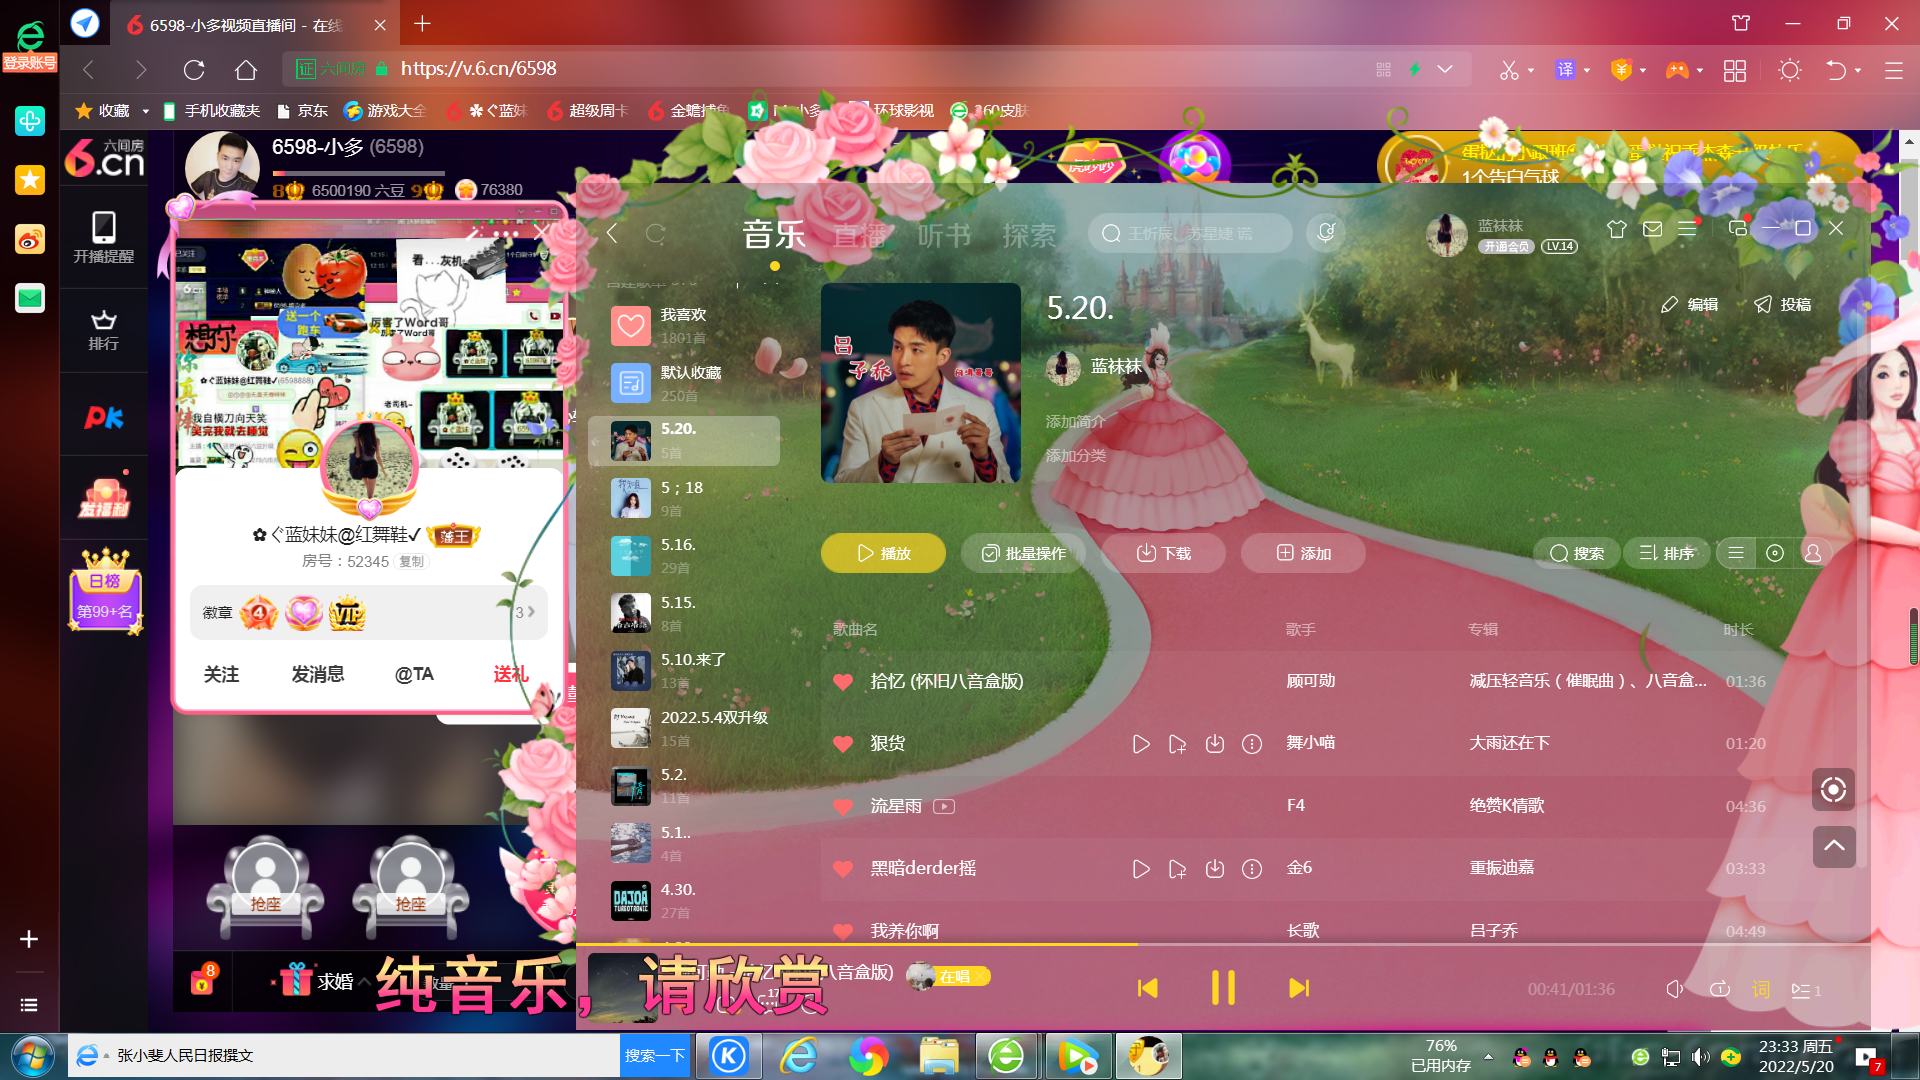
Task: Unlike 拾忆 (怀旧八音盒版) with its heart
Action: click(x=843, y=681)
